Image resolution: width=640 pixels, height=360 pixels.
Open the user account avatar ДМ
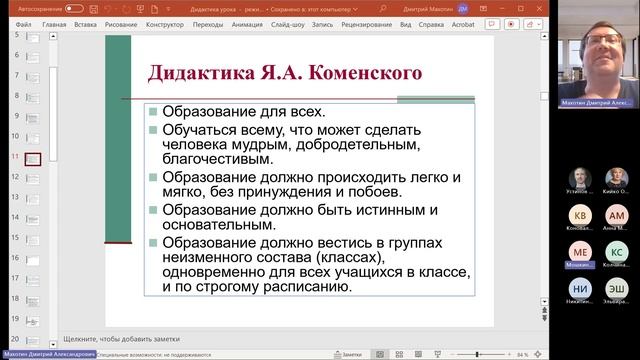(463, 9)
